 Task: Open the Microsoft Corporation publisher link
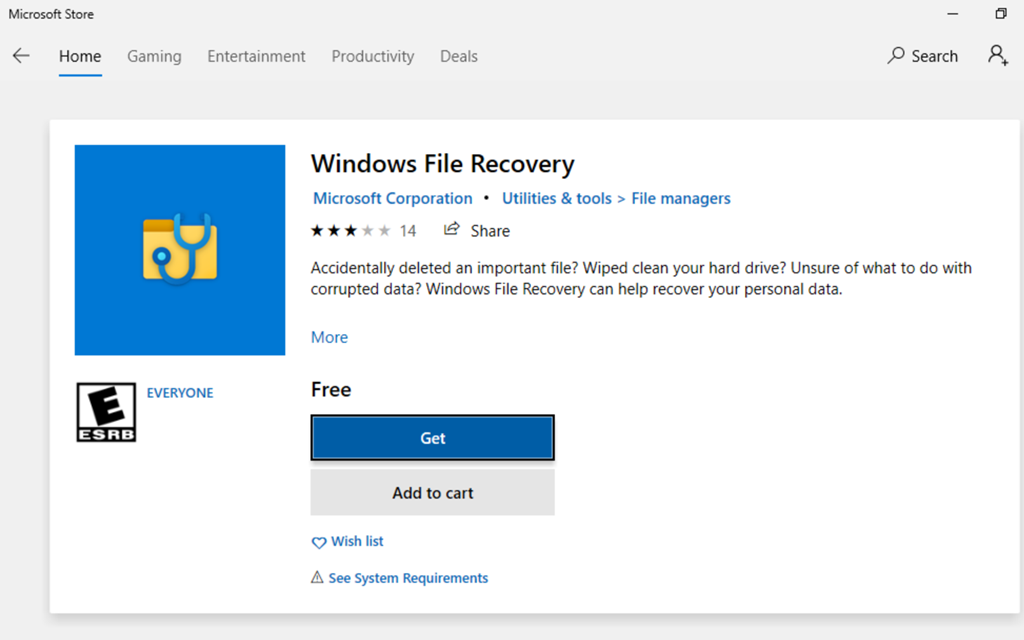(392, 198)
